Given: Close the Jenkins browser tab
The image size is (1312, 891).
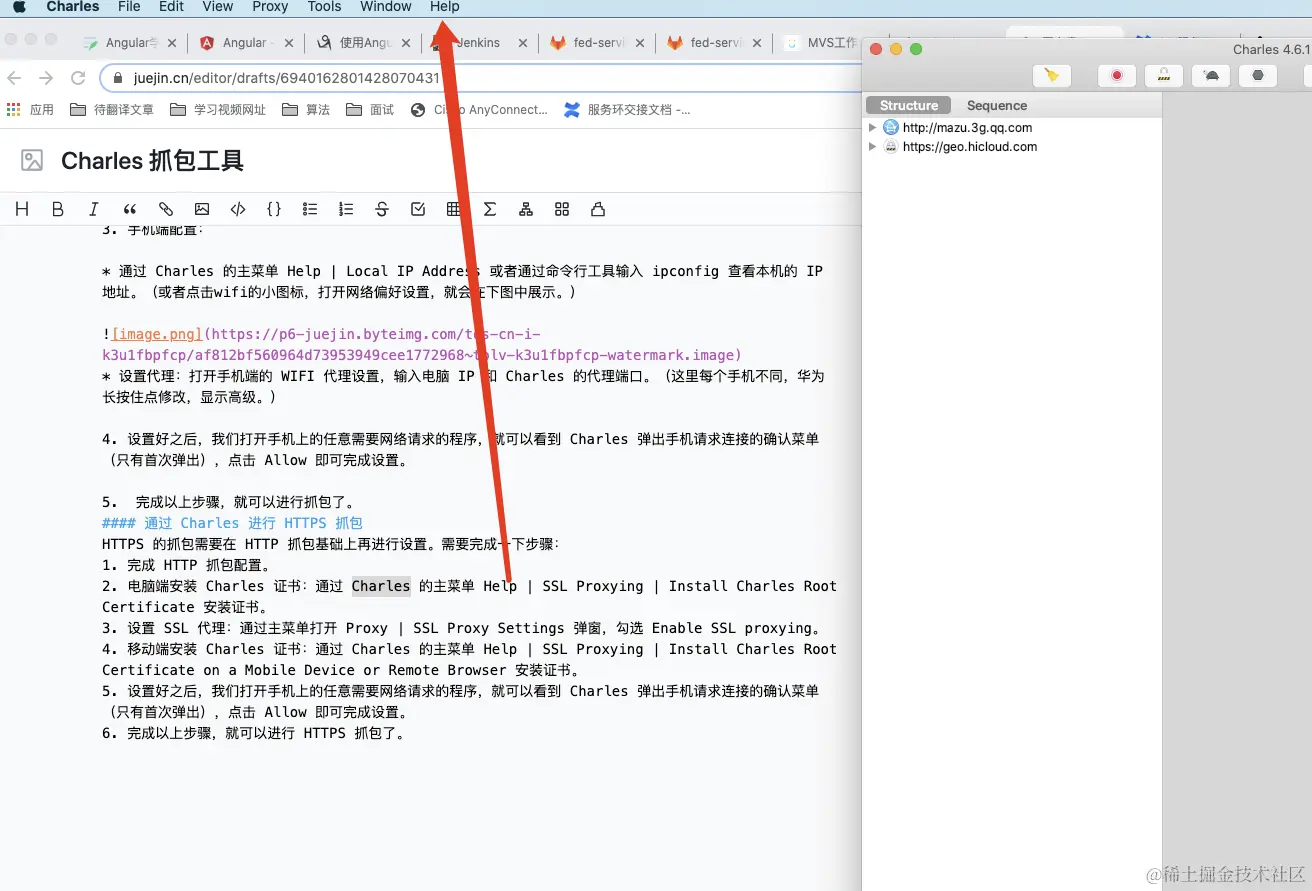Looking at the screenshot, I should point(522,43).
